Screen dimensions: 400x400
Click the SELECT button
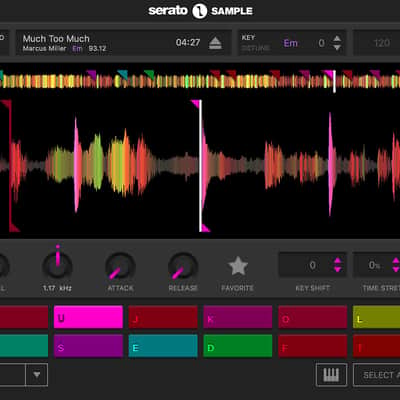tap(377, 375)
